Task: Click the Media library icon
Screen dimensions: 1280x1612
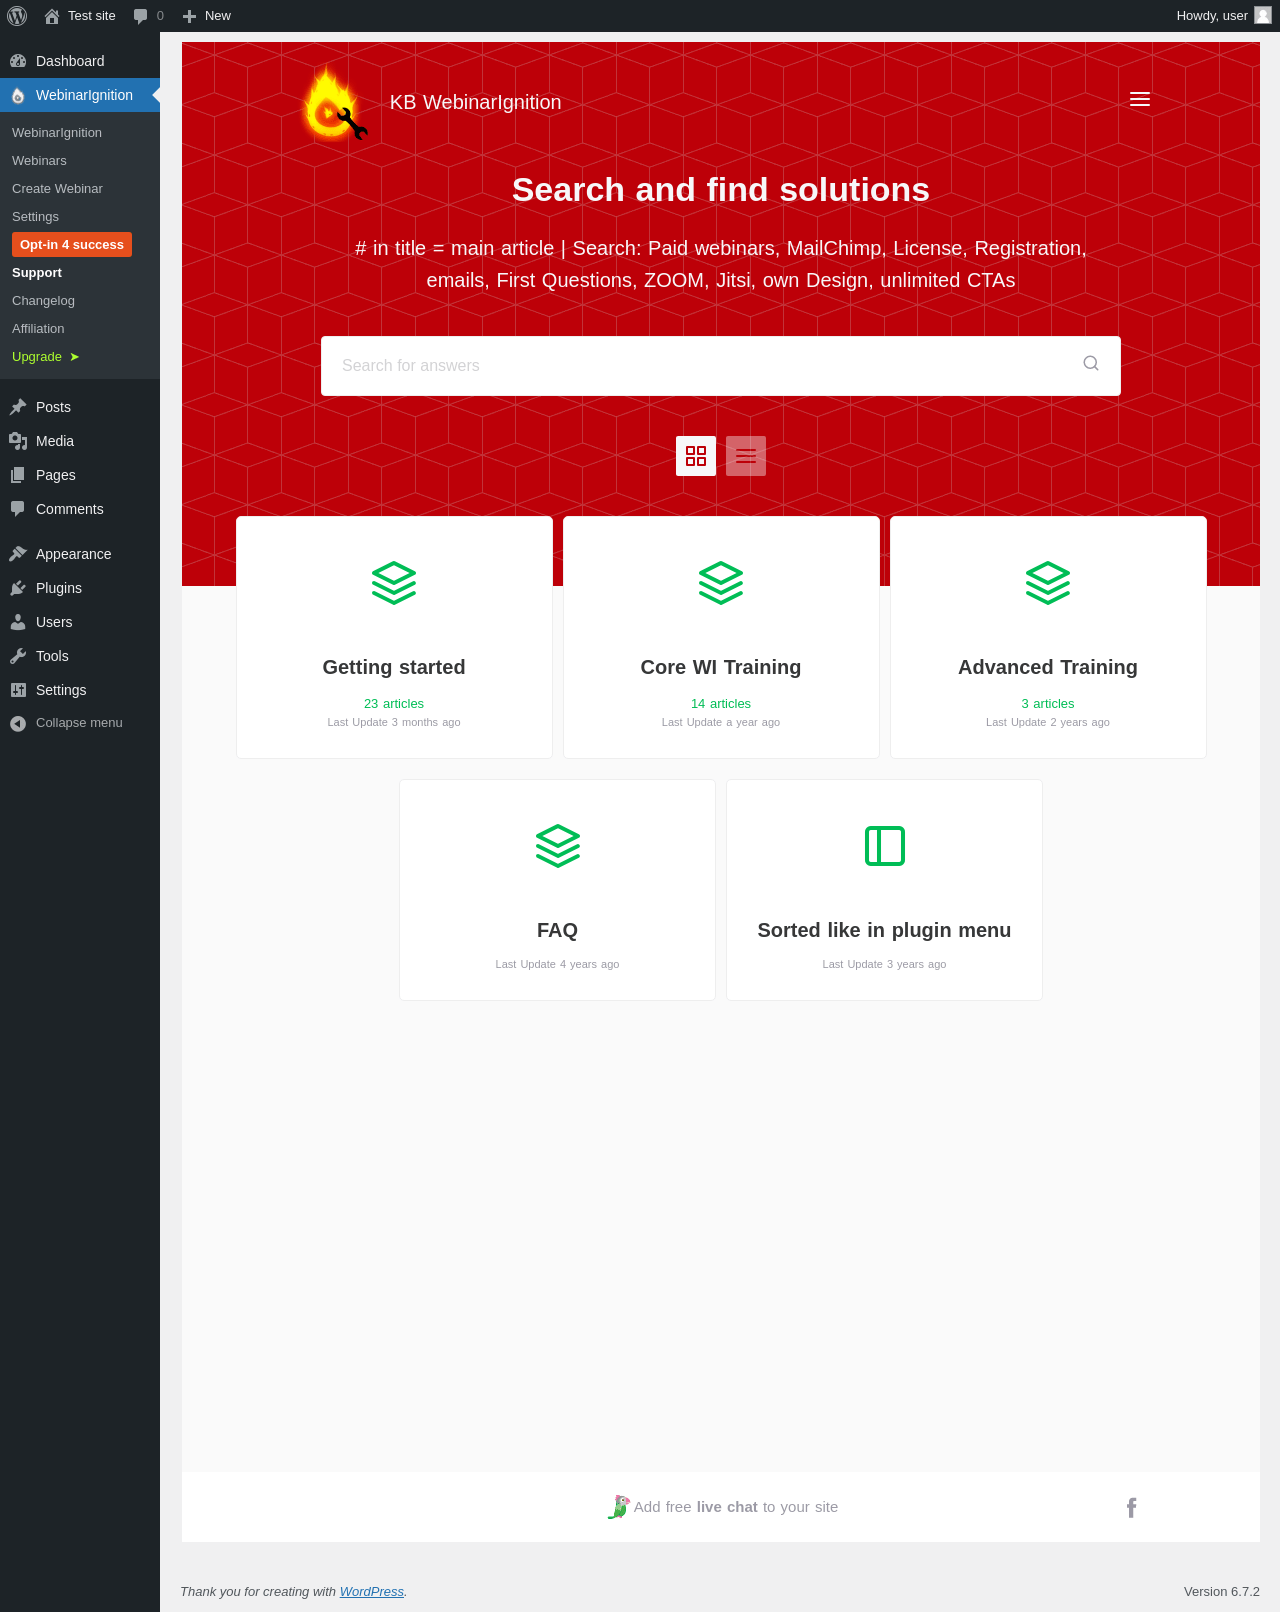Action: click(18, 441)
